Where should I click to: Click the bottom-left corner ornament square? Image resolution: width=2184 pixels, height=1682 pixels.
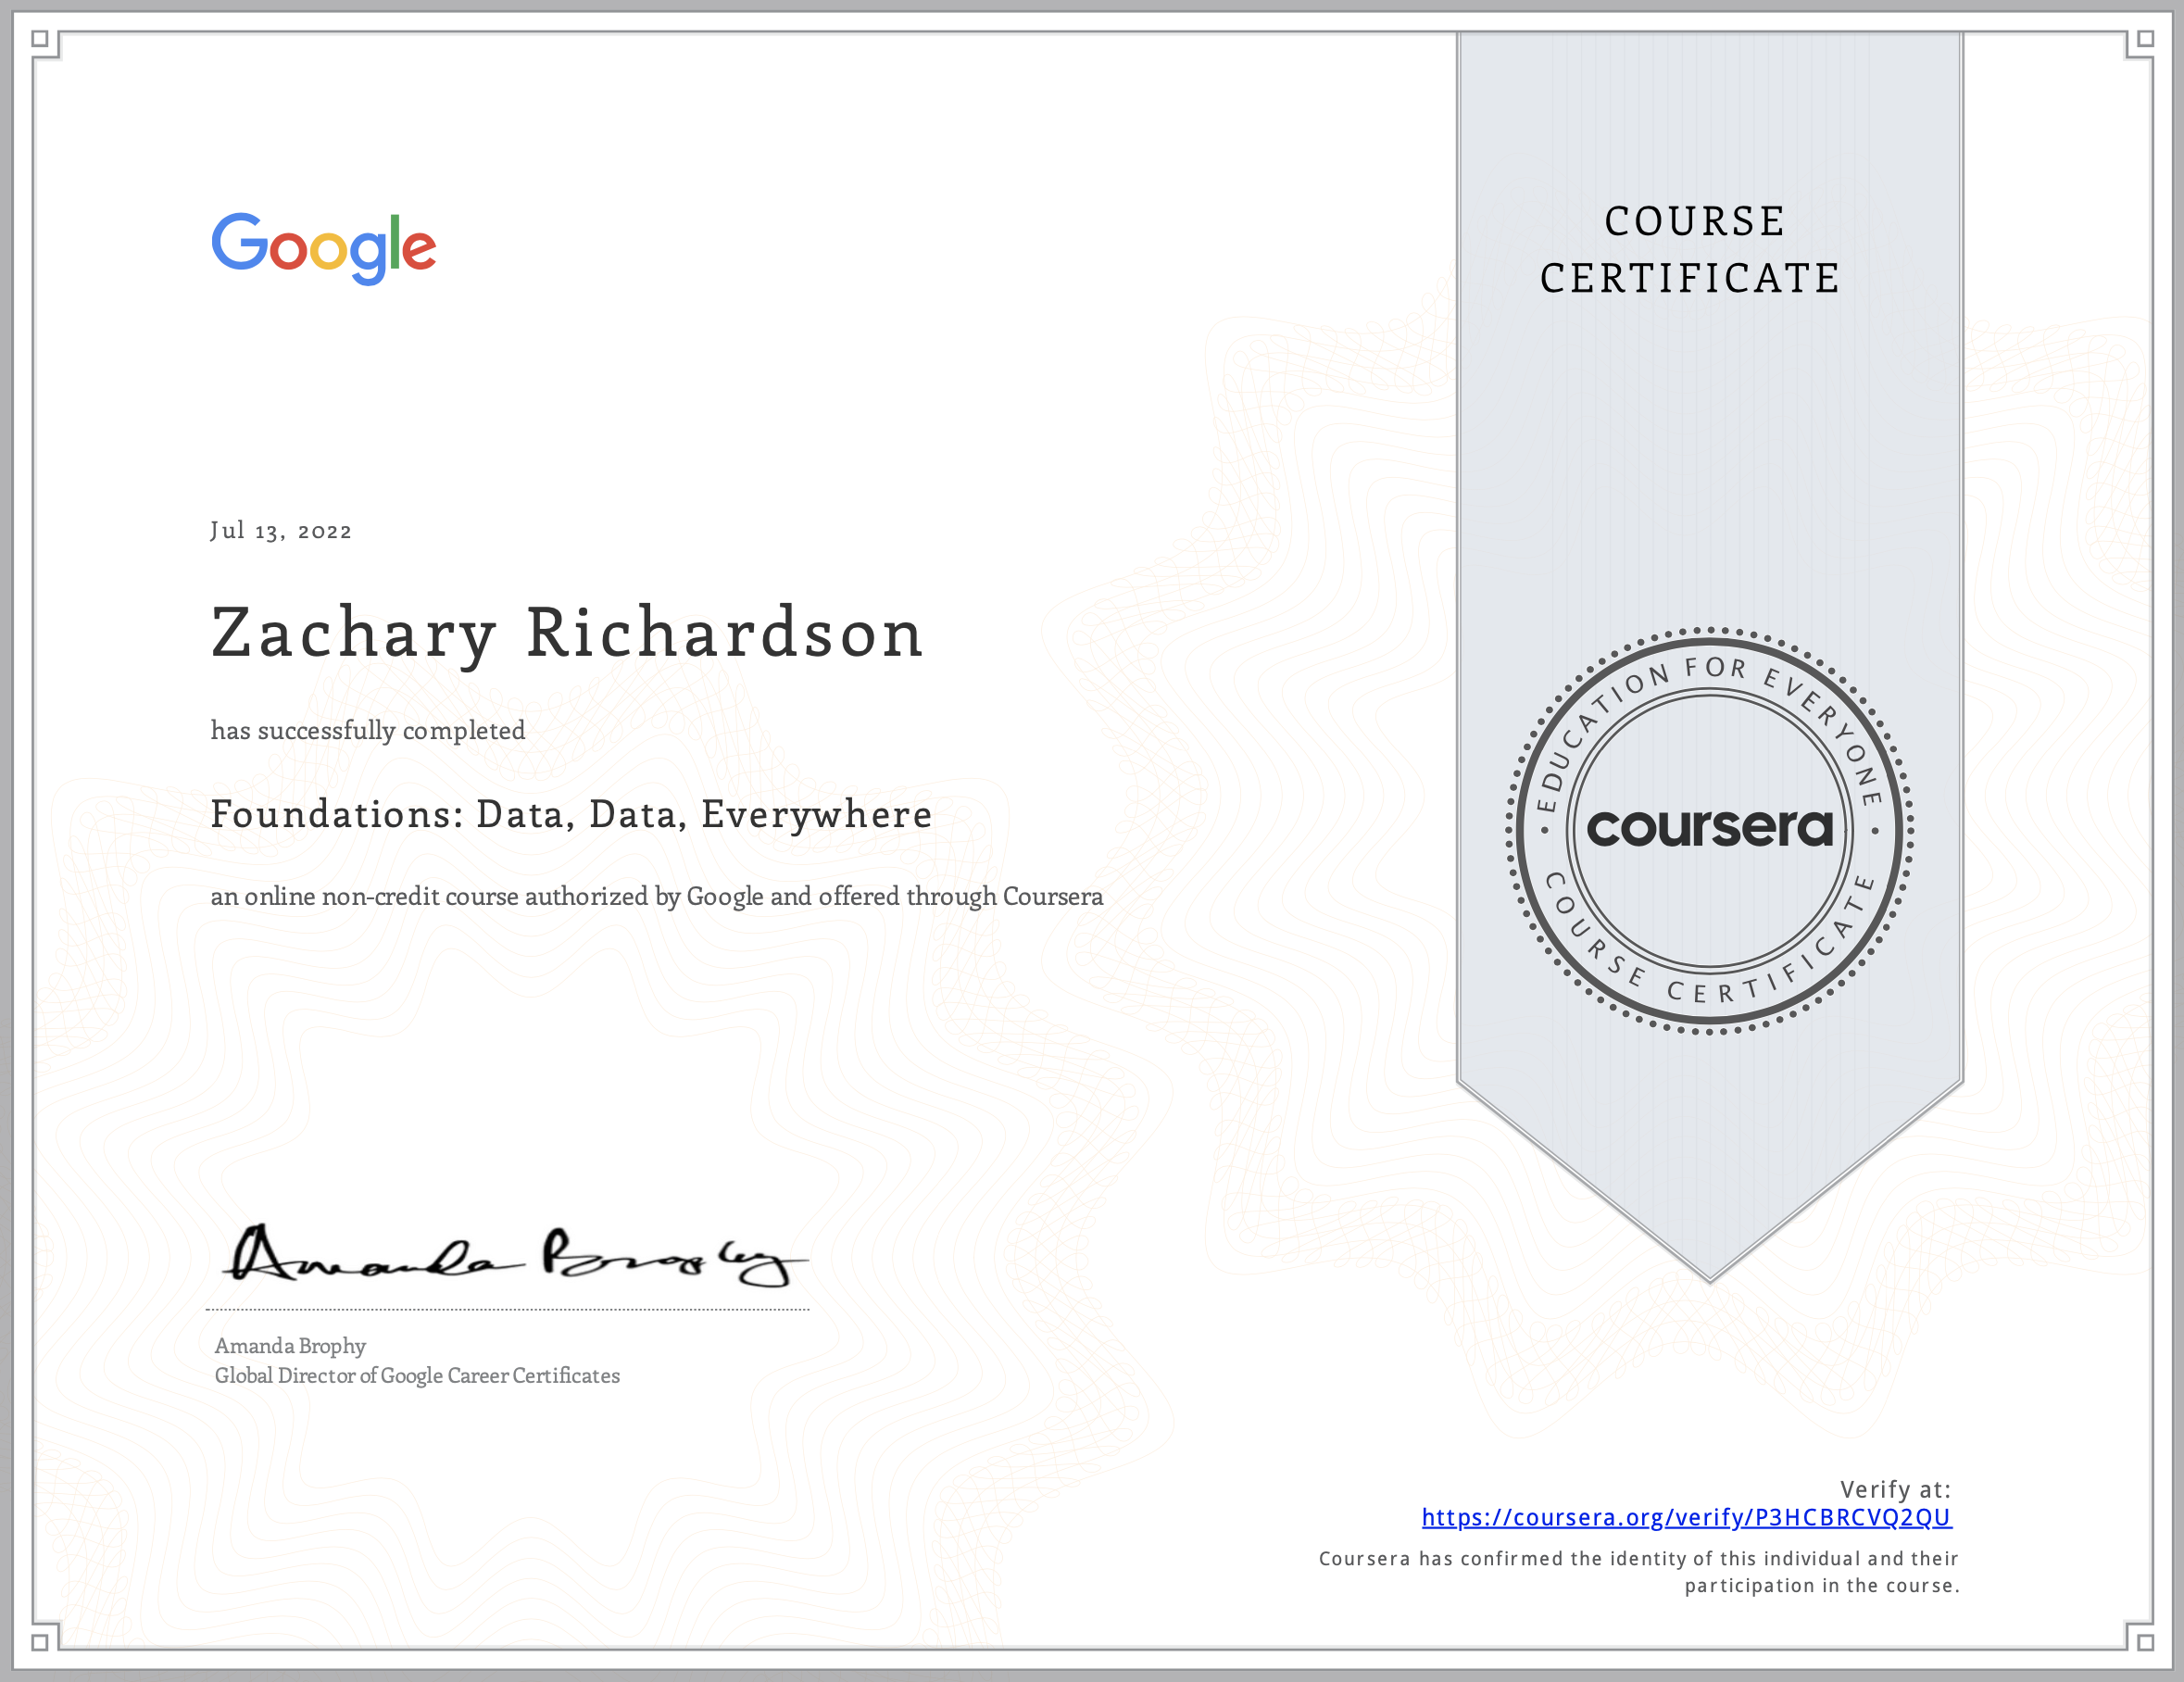point(40,1642)
